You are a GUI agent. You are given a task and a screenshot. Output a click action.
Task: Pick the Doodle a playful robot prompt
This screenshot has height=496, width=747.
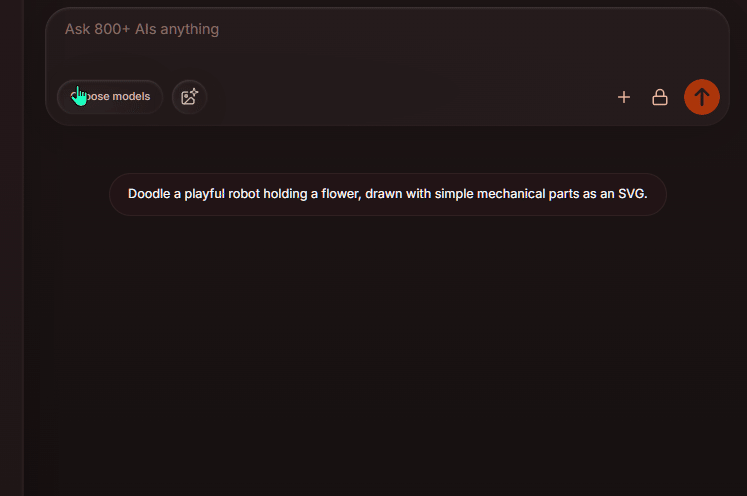pos(388,194)
